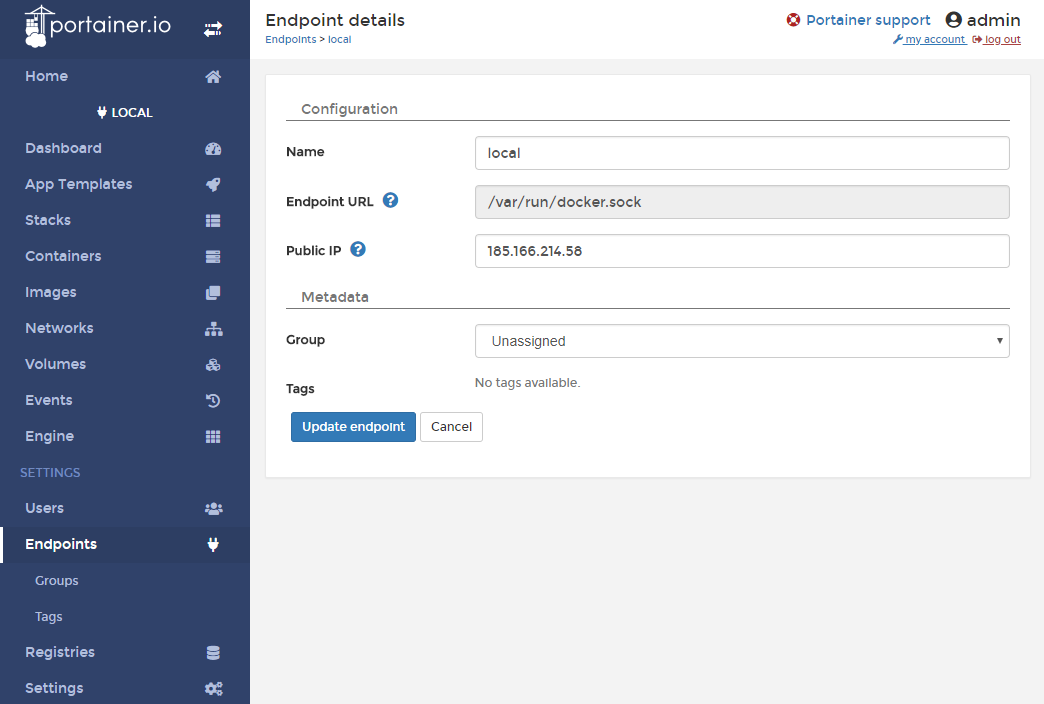Open the Groups submenu under Endpoints
Viewport: 1044px width, 704px height.
tap(57, 581)
